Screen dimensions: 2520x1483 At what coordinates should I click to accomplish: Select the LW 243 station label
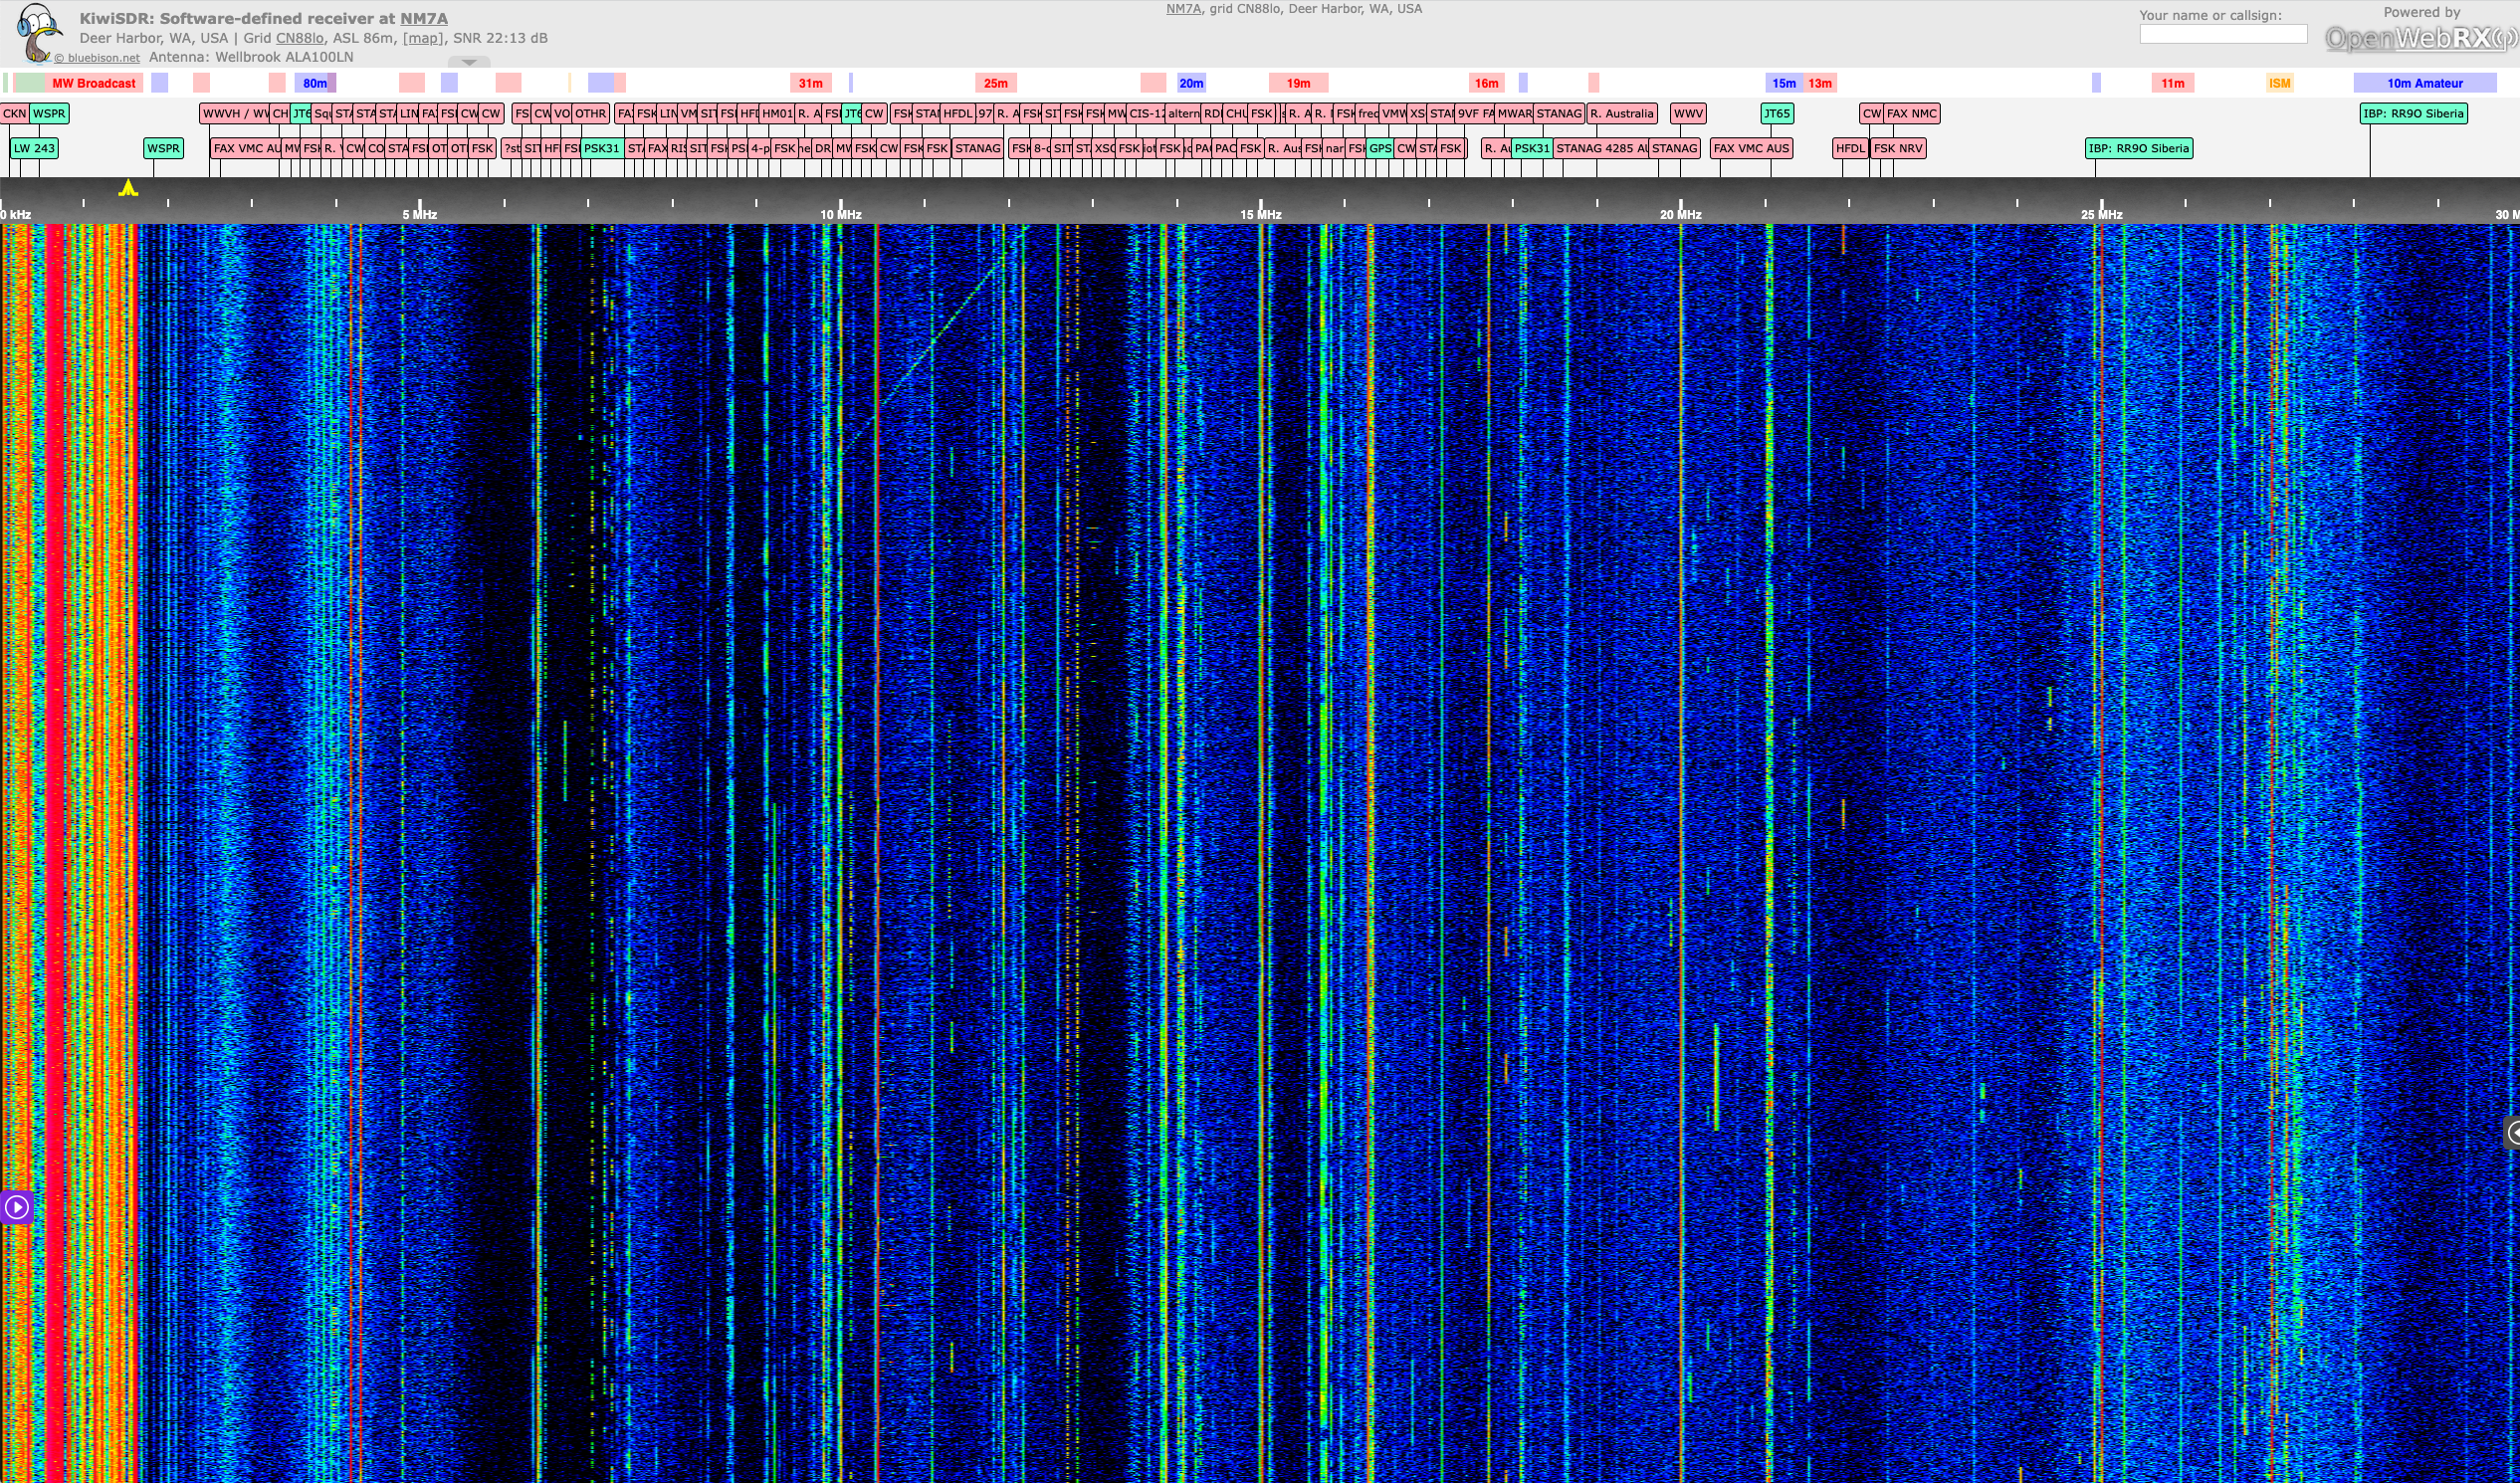34,148
